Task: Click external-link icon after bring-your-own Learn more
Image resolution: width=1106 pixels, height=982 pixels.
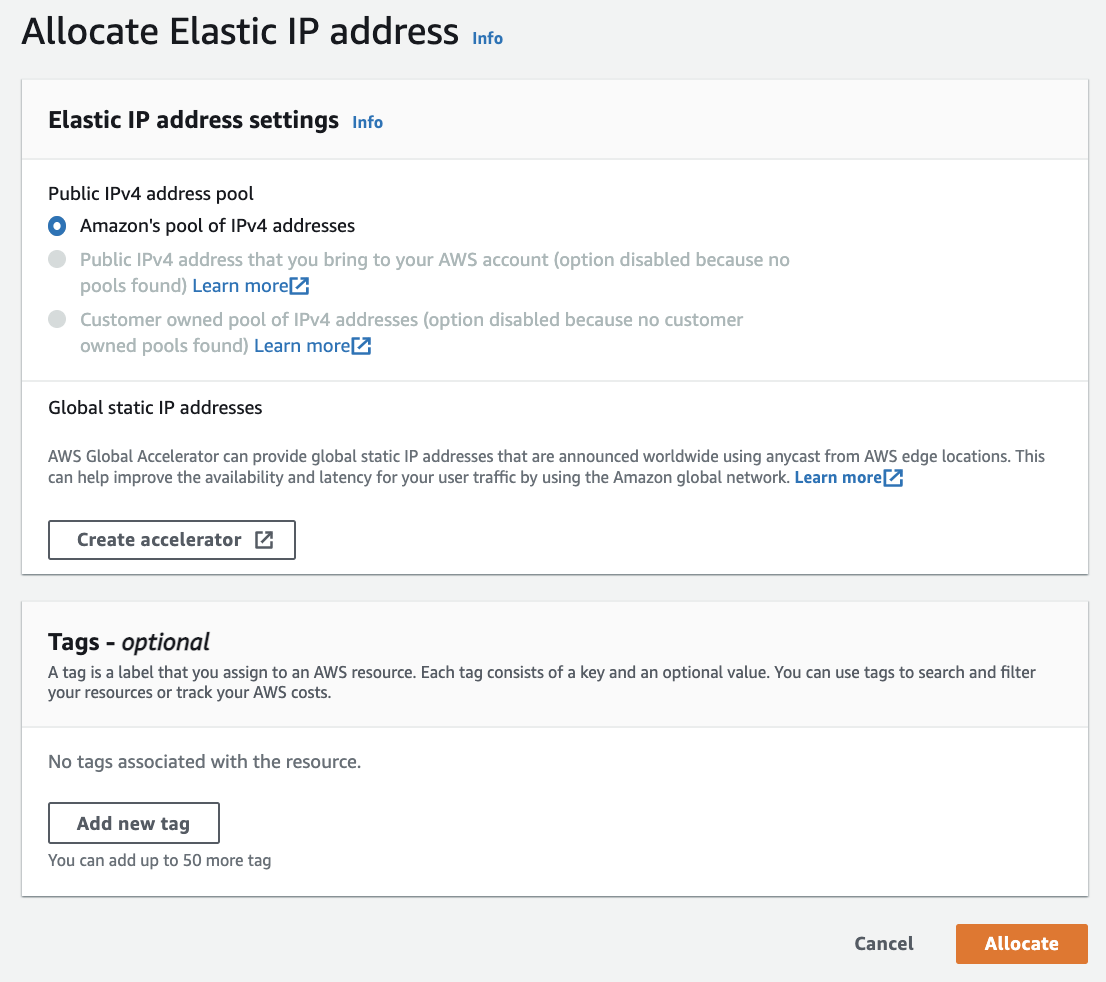Action: (x=300, y=286)
